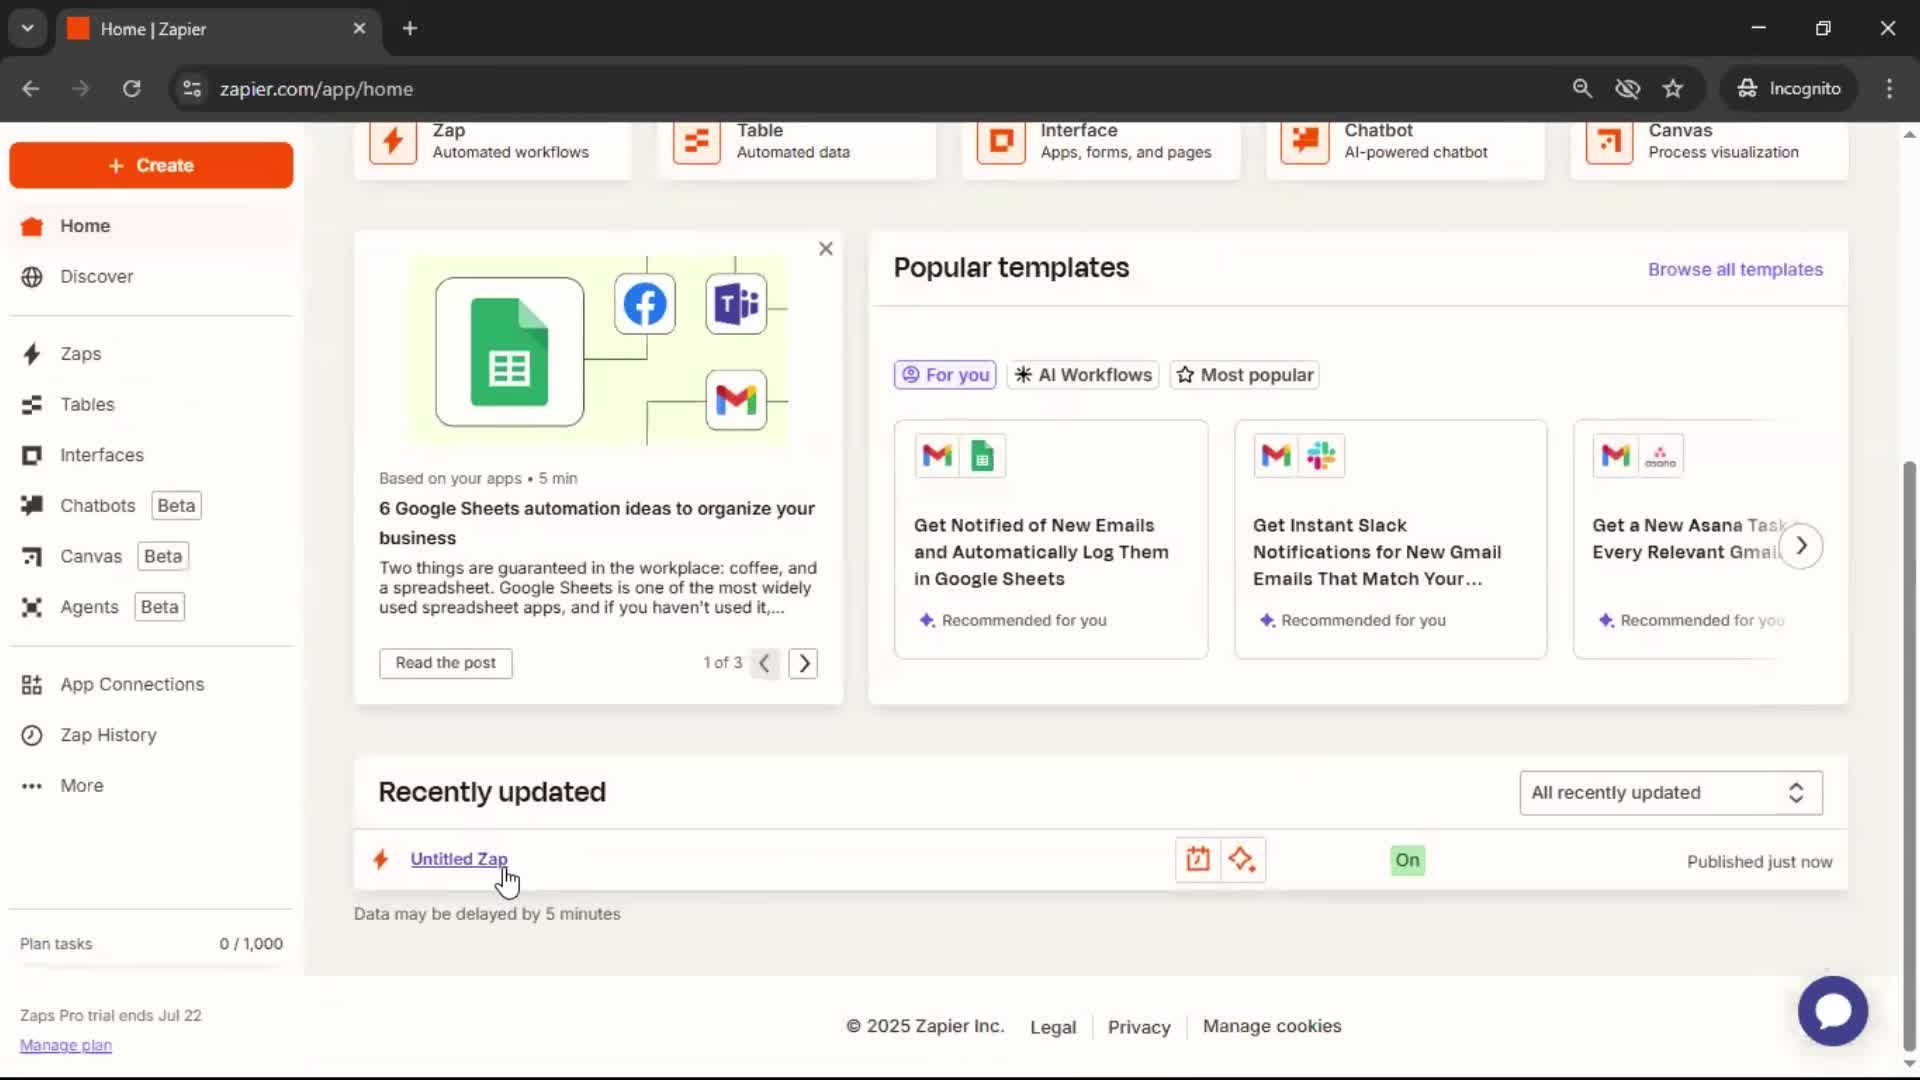Click the Canvas sidebar icon
This screenshot has width=1920, height=1080.
tap(32, 557)
